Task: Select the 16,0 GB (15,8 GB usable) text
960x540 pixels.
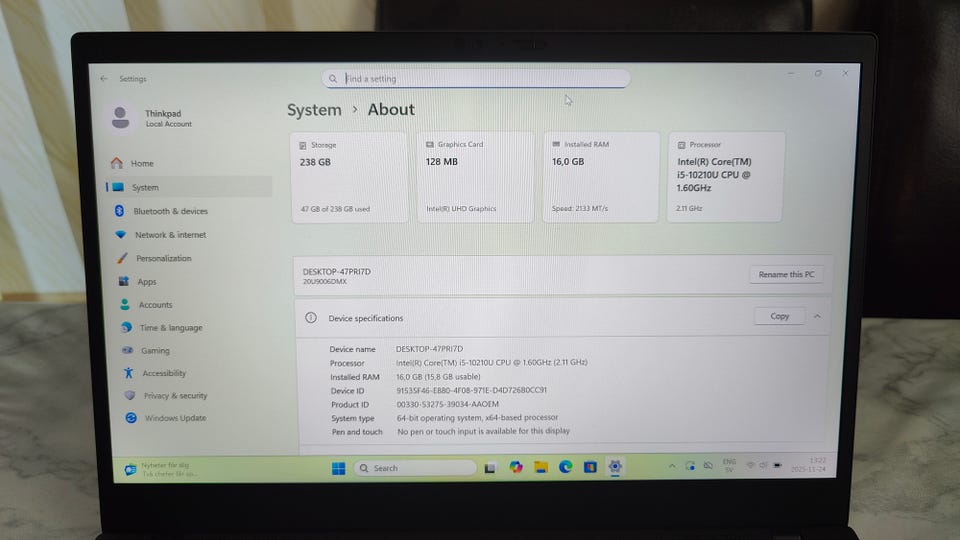Action: pos(438,377)
